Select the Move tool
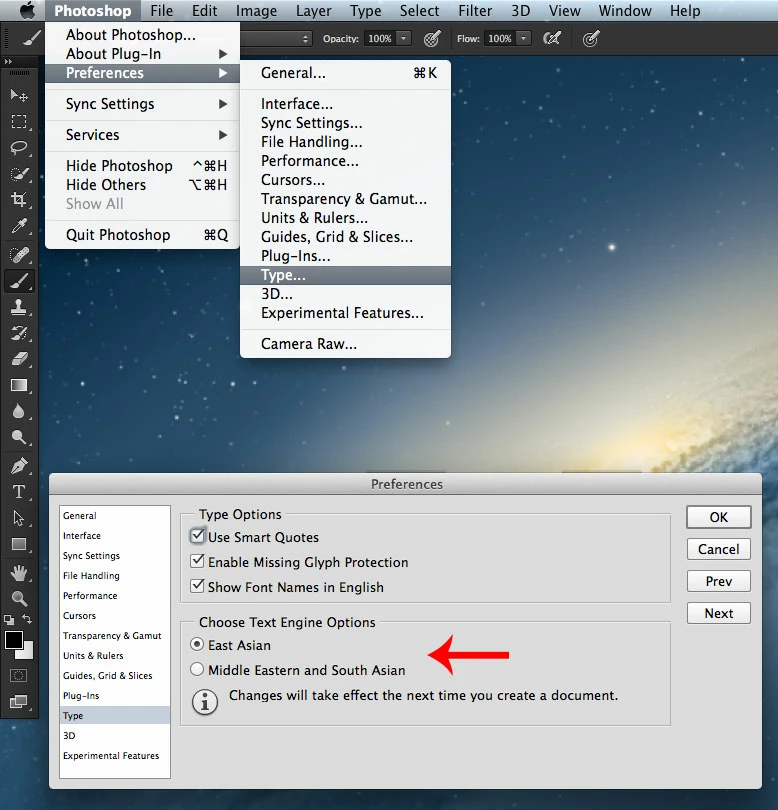This screenshot has height=810, width=778. 19,96
